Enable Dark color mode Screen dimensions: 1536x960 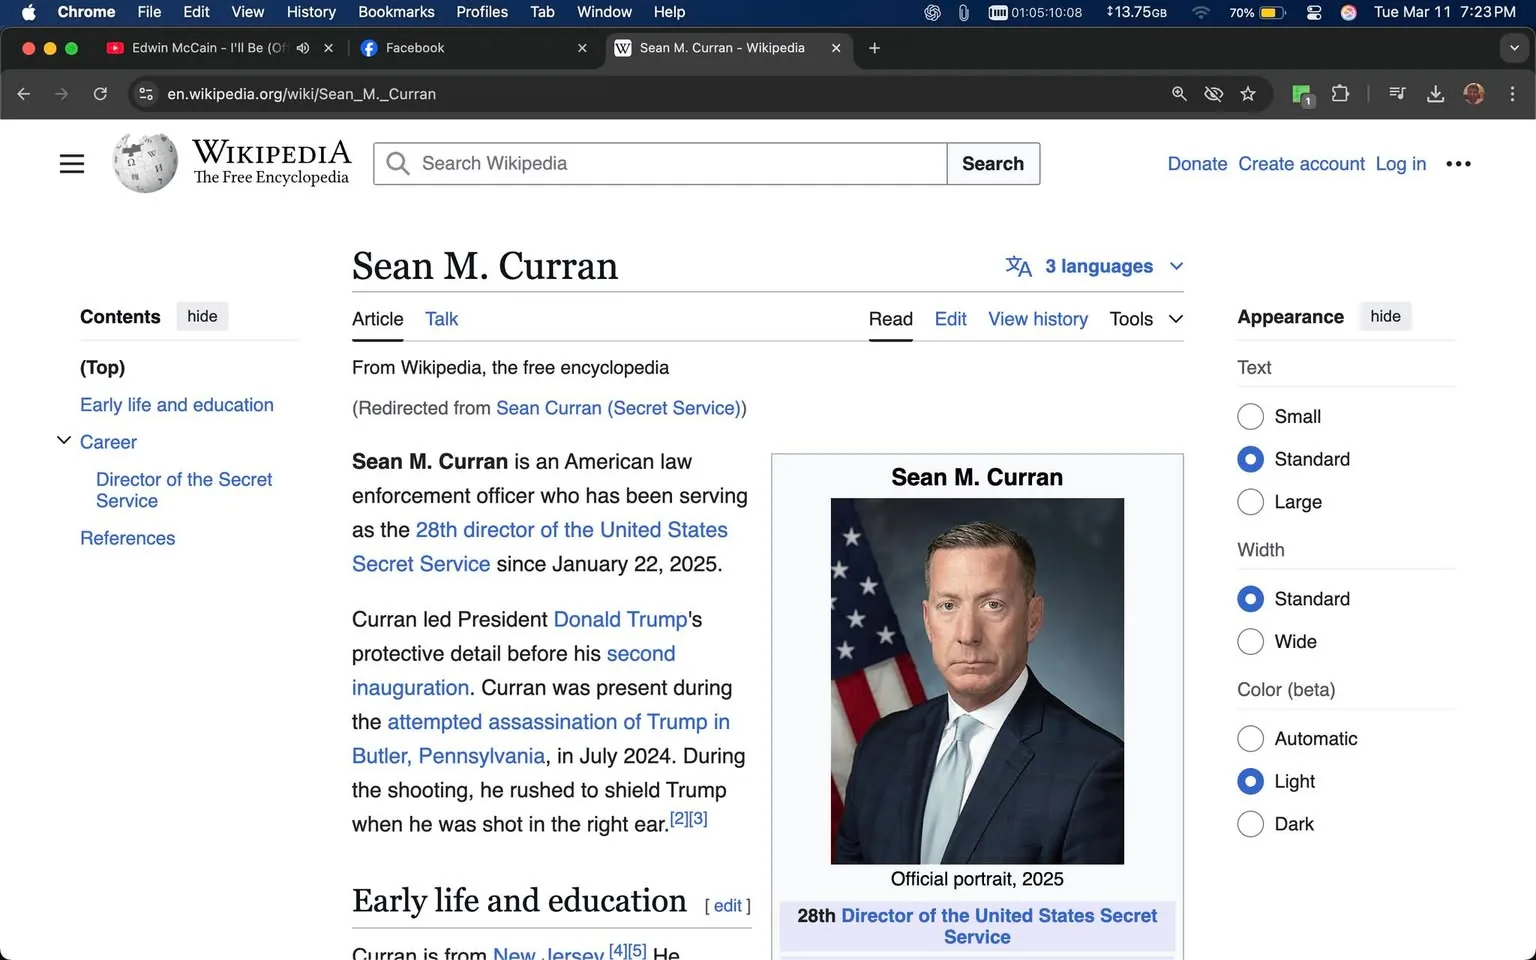pyautogui.click(x=1250, y=824)
